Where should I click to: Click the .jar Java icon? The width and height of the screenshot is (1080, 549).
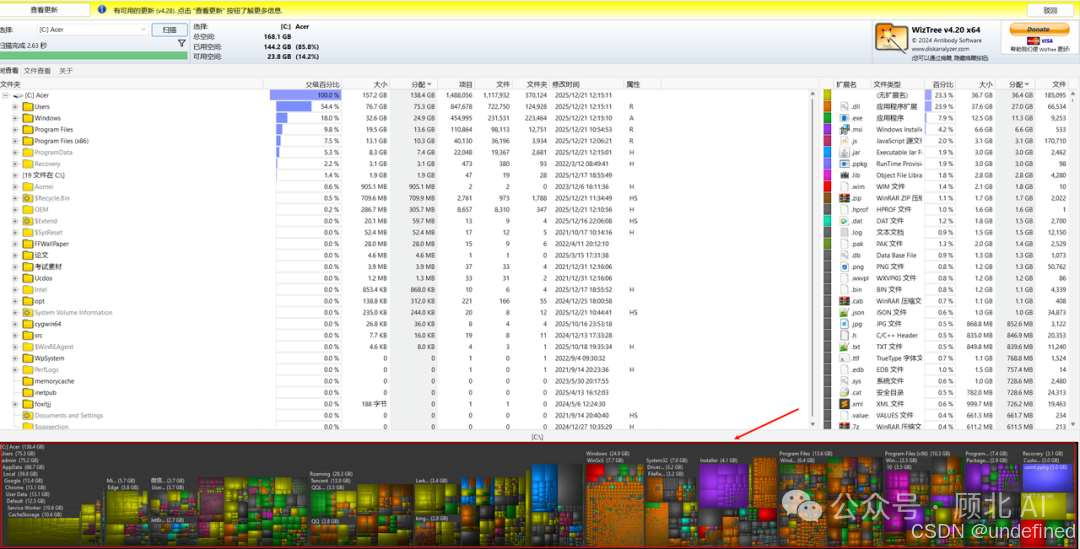click(844, 152)
